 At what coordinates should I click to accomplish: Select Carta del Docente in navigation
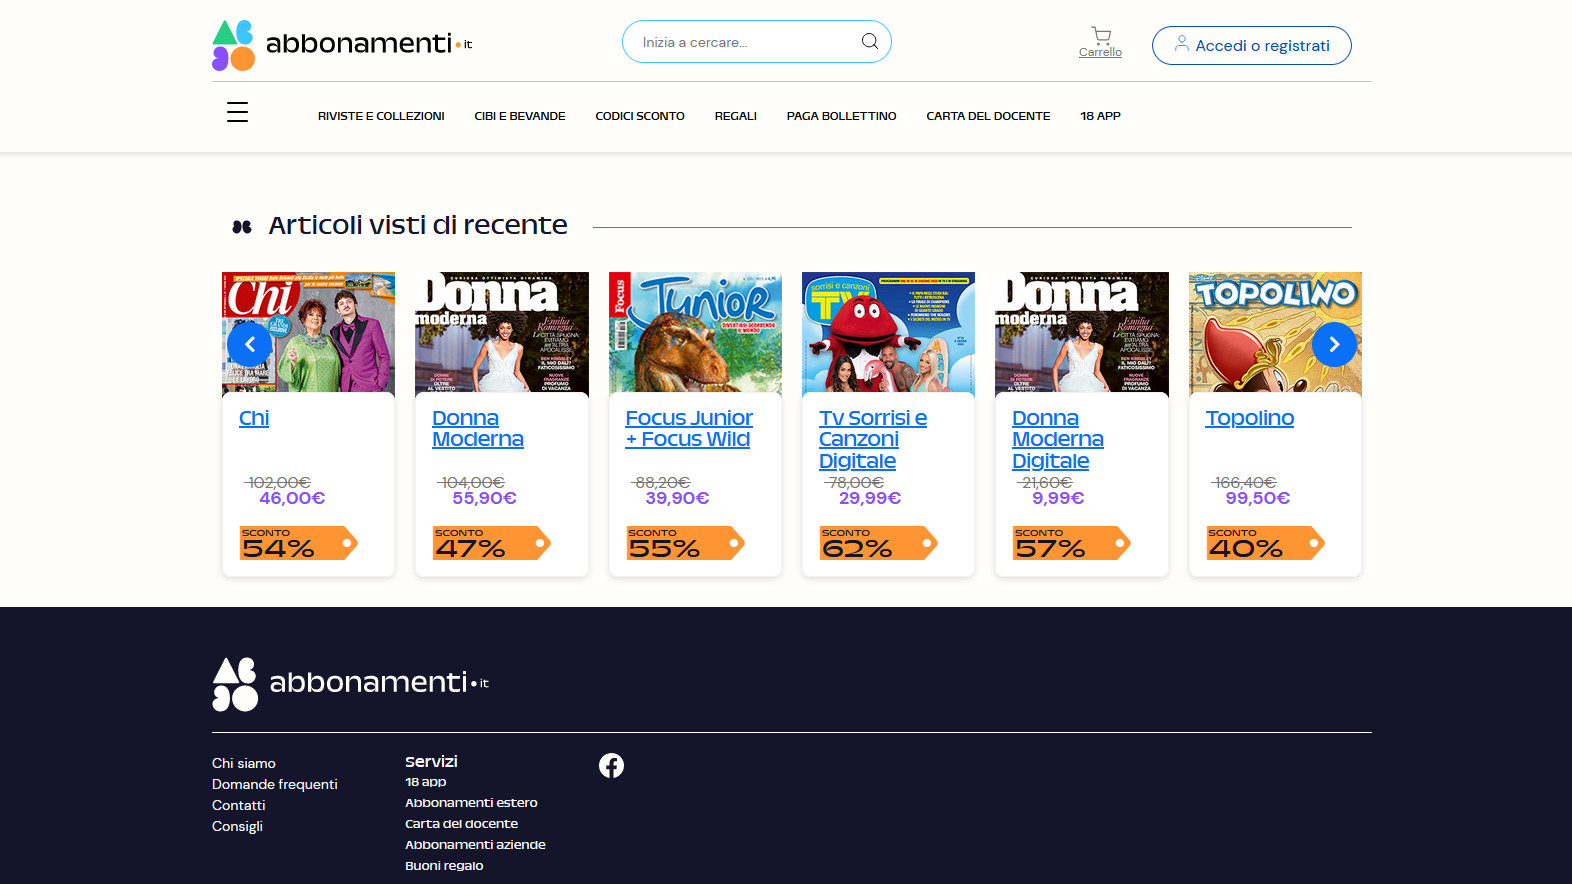[988, 116]
